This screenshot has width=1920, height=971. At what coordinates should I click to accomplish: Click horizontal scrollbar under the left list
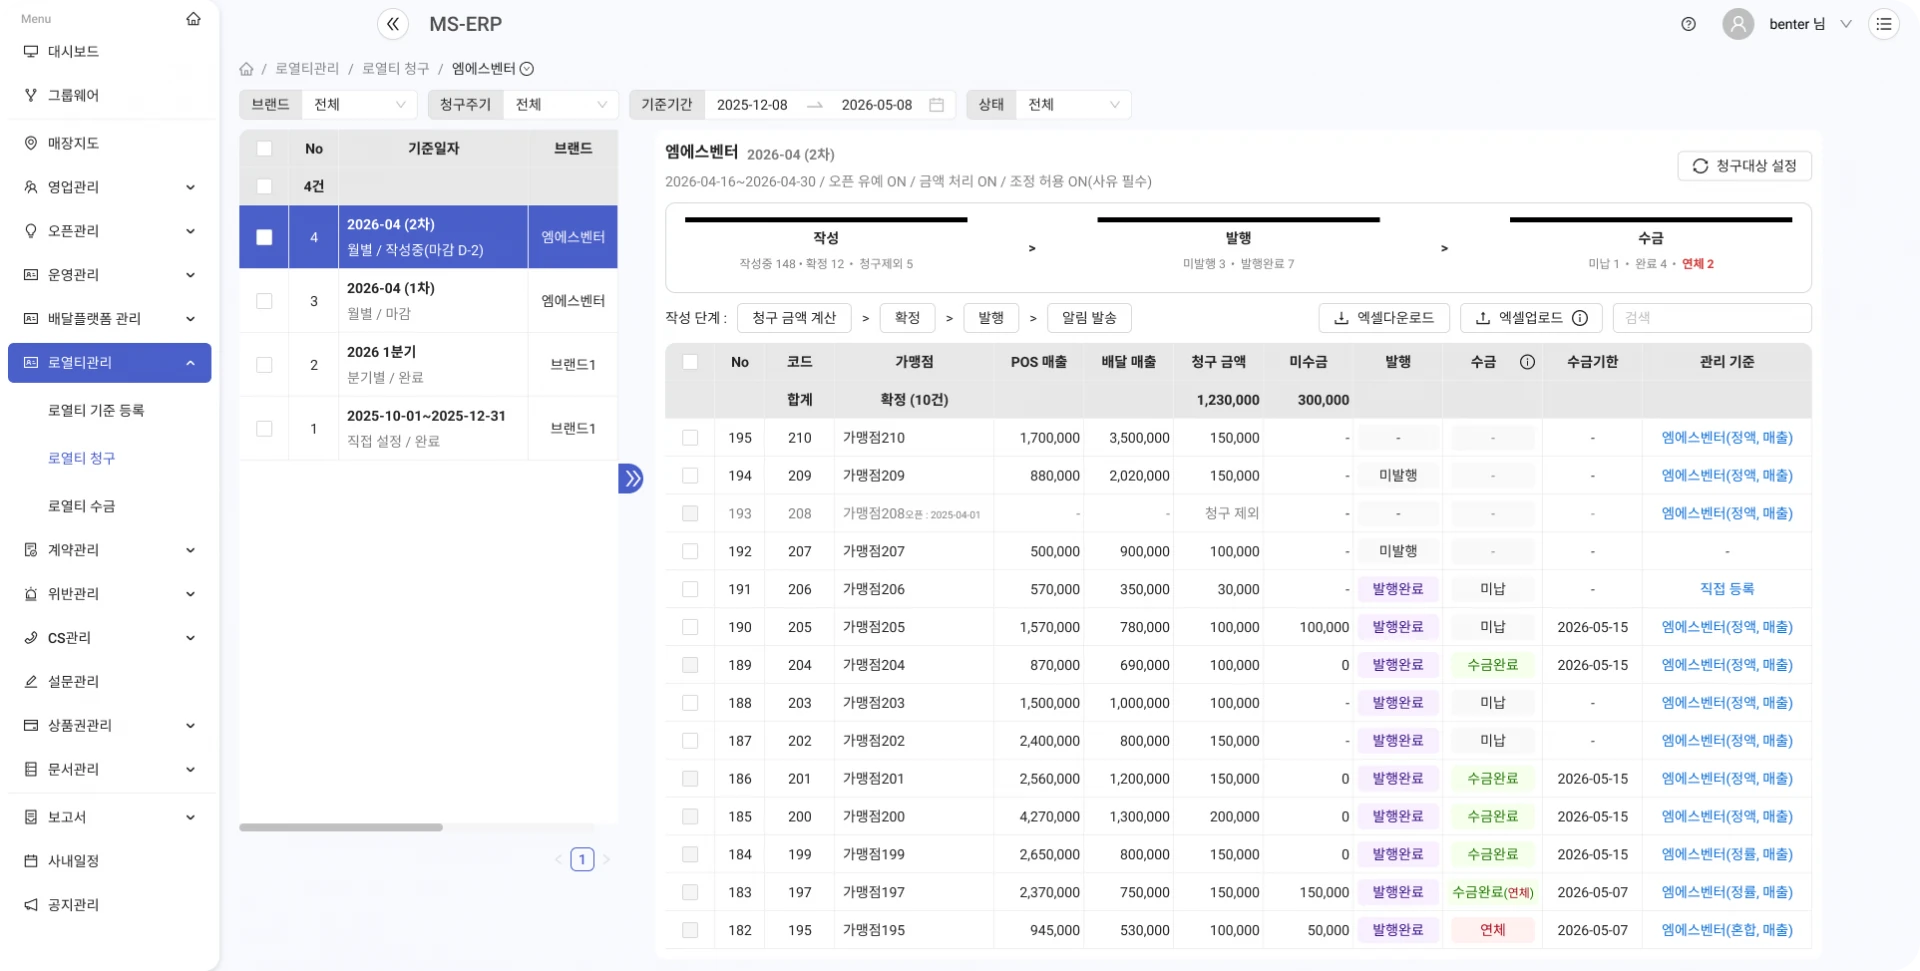(341, 828)
